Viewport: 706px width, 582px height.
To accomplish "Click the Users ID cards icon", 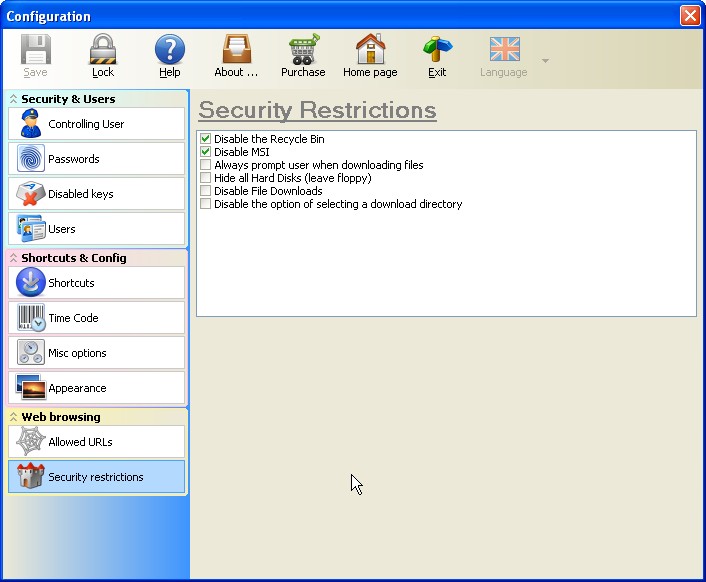I will (31, 229).
